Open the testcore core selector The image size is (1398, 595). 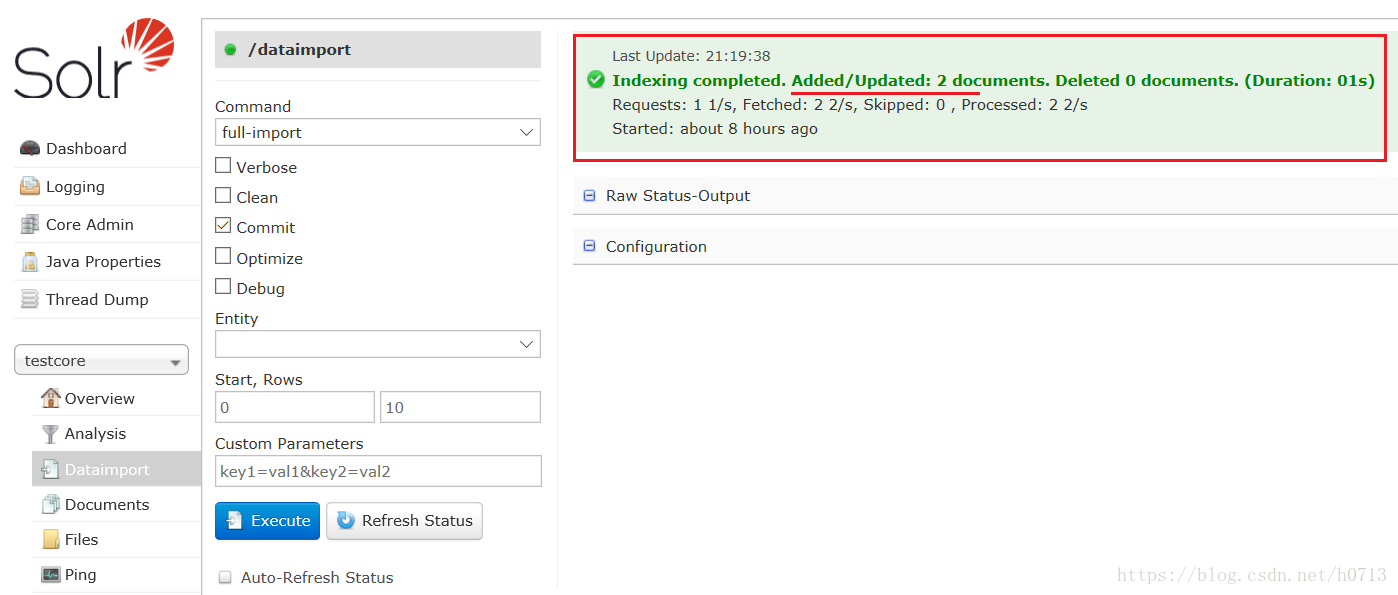click(x=101, y=361)
